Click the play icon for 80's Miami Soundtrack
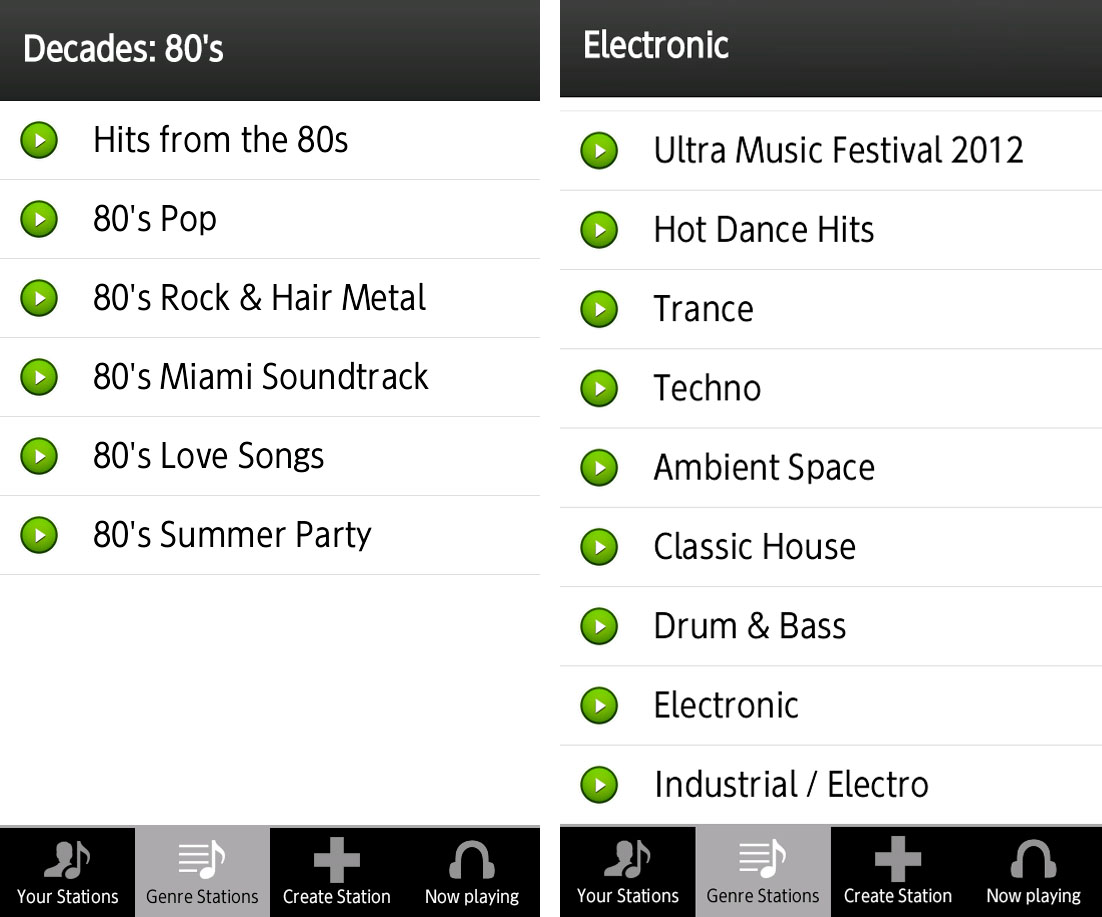 pyautogui.click(x=39, y=376)
